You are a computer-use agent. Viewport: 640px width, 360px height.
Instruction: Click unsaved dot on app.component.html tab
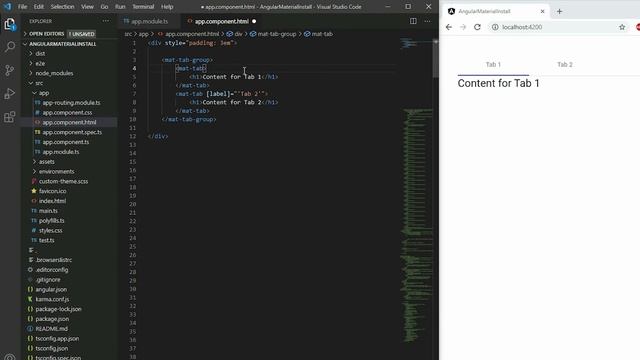click(x=254, y=21)
